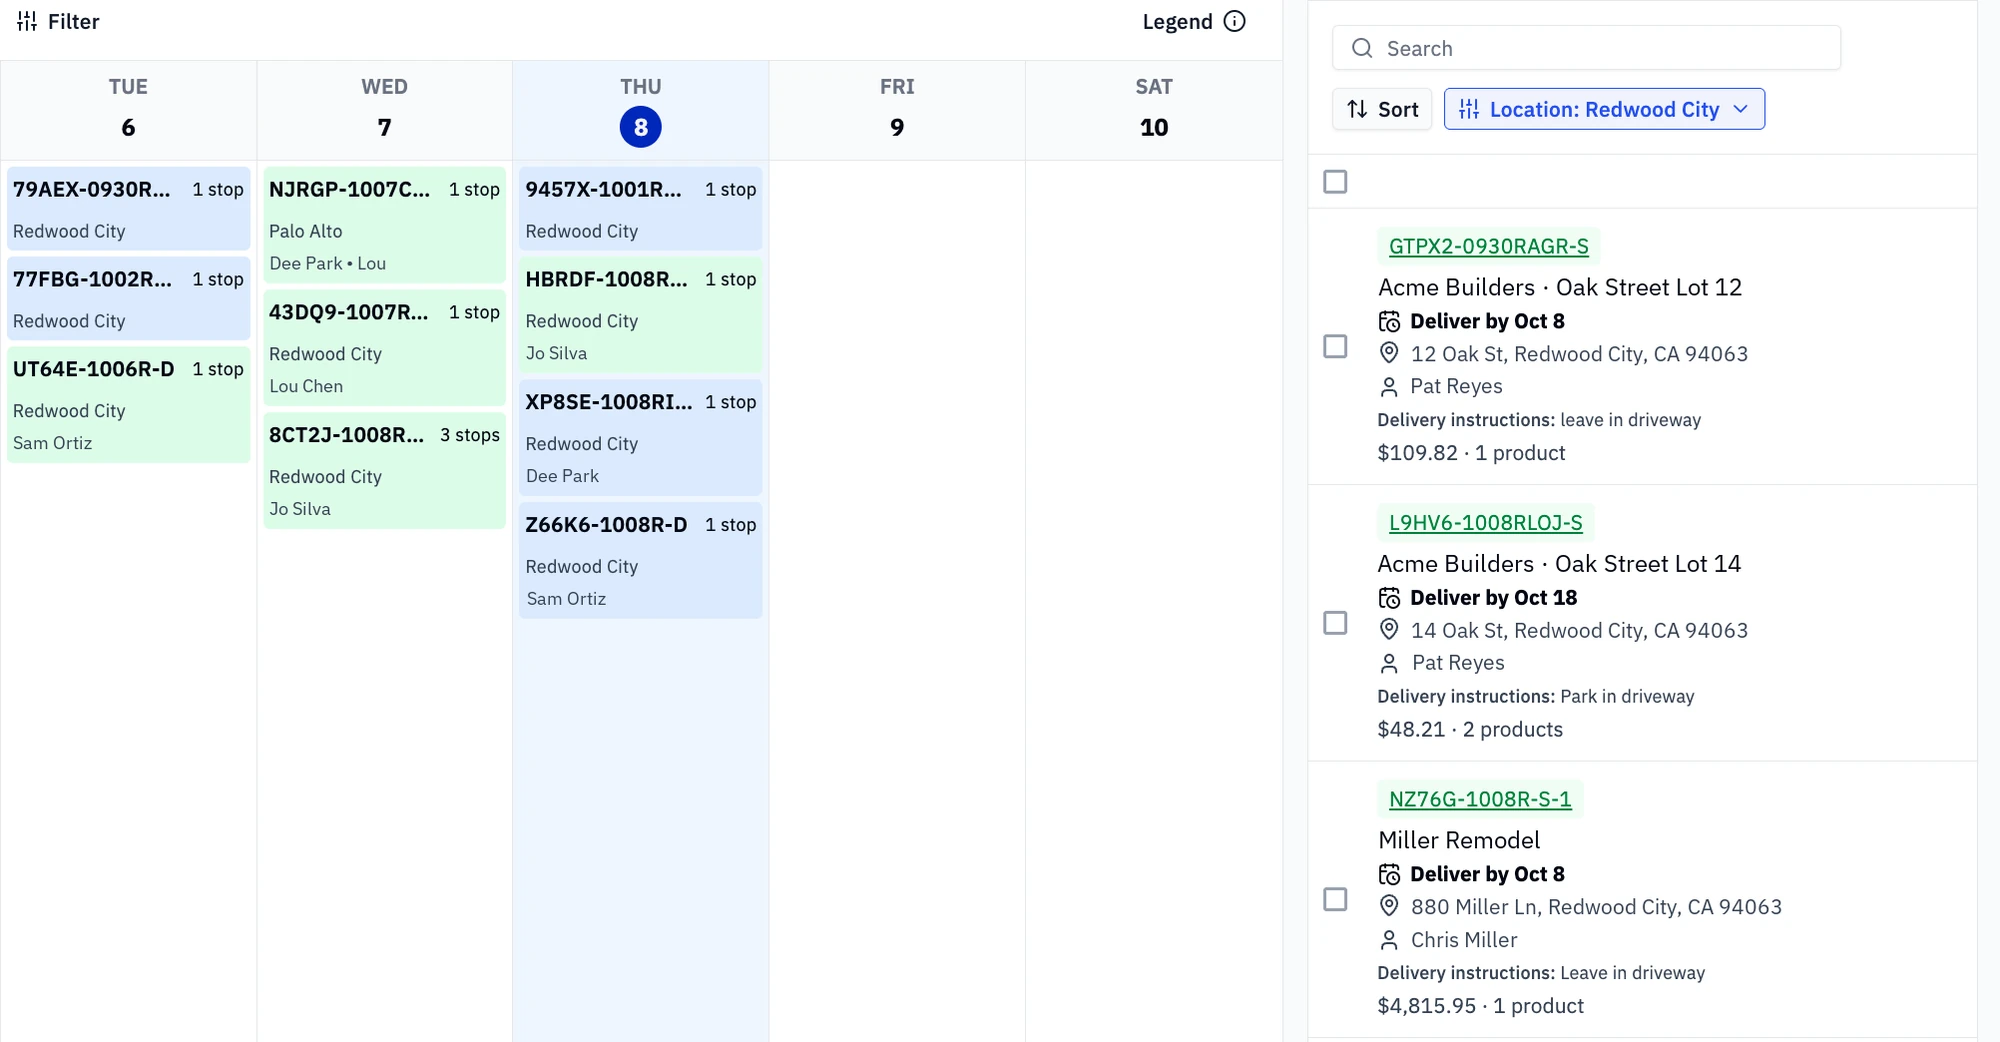Open route card HBRDF-1008R for Jo Silva
The image size is (2000, 1042).
tap(641, 315)
